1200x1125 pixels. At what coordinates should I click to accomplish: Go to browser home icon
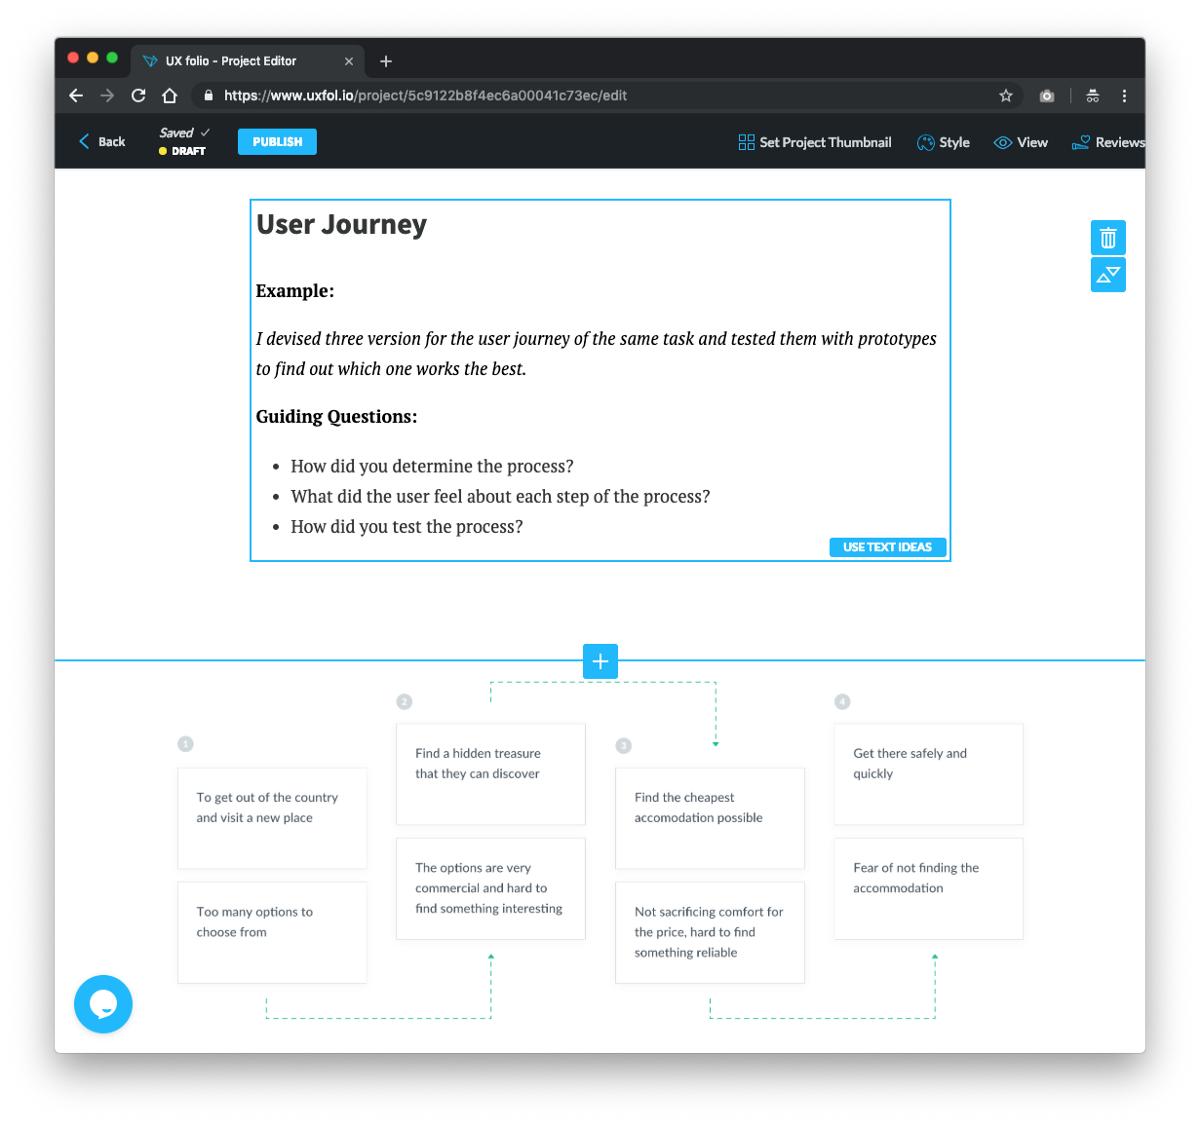click(x=170, y=96)
